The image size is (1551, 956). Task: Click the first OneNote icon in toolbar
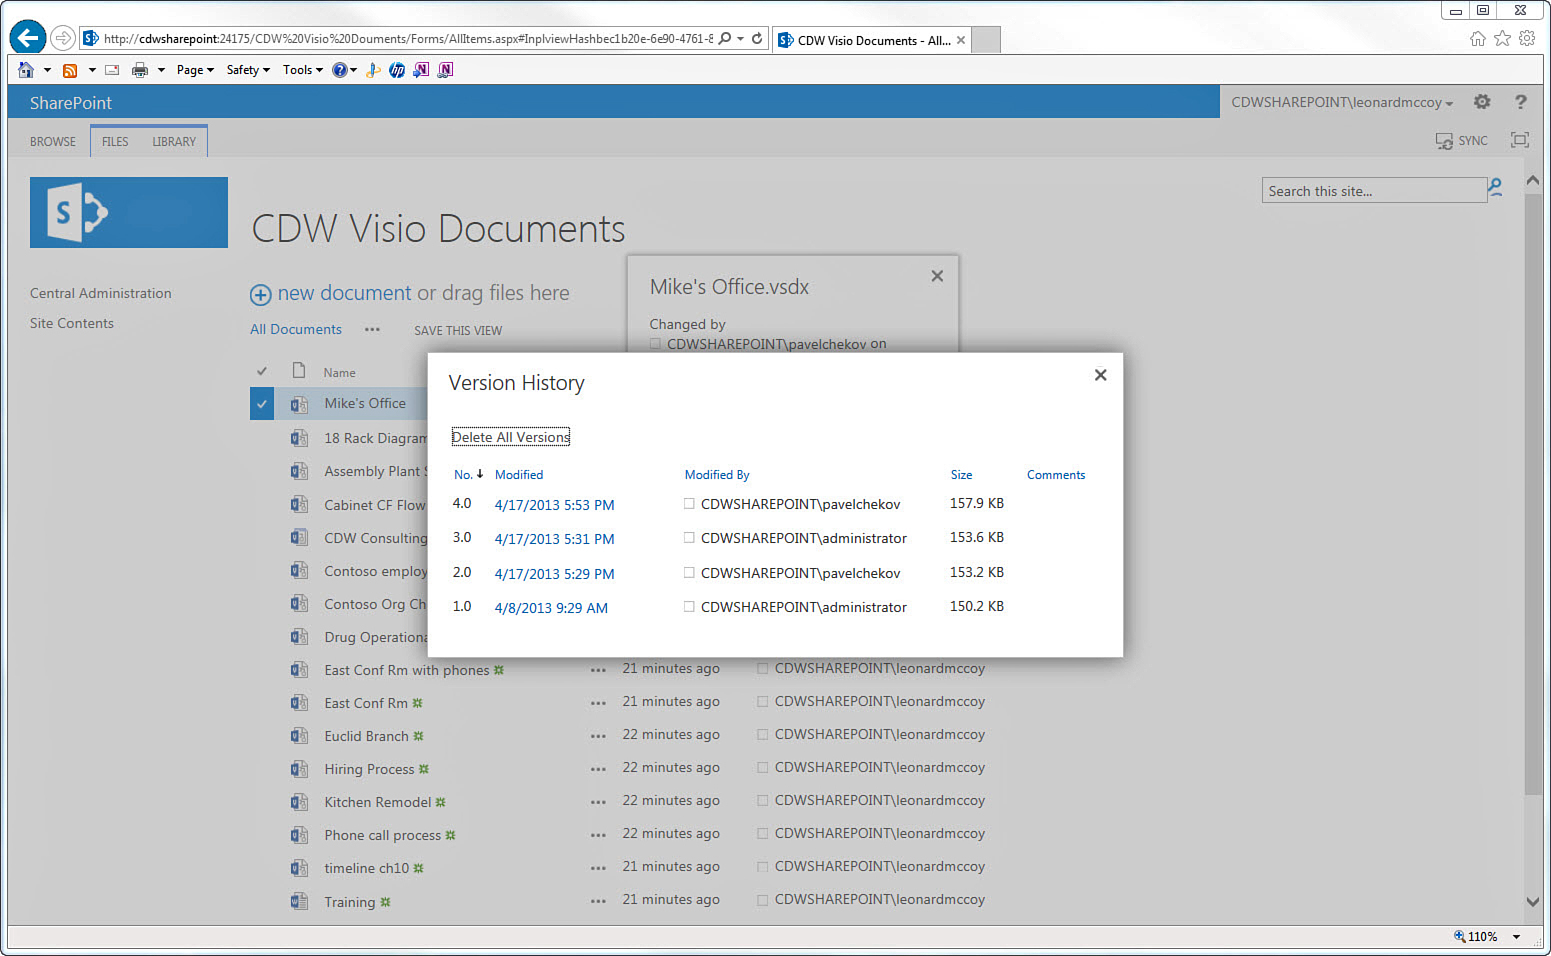point(421,70)
